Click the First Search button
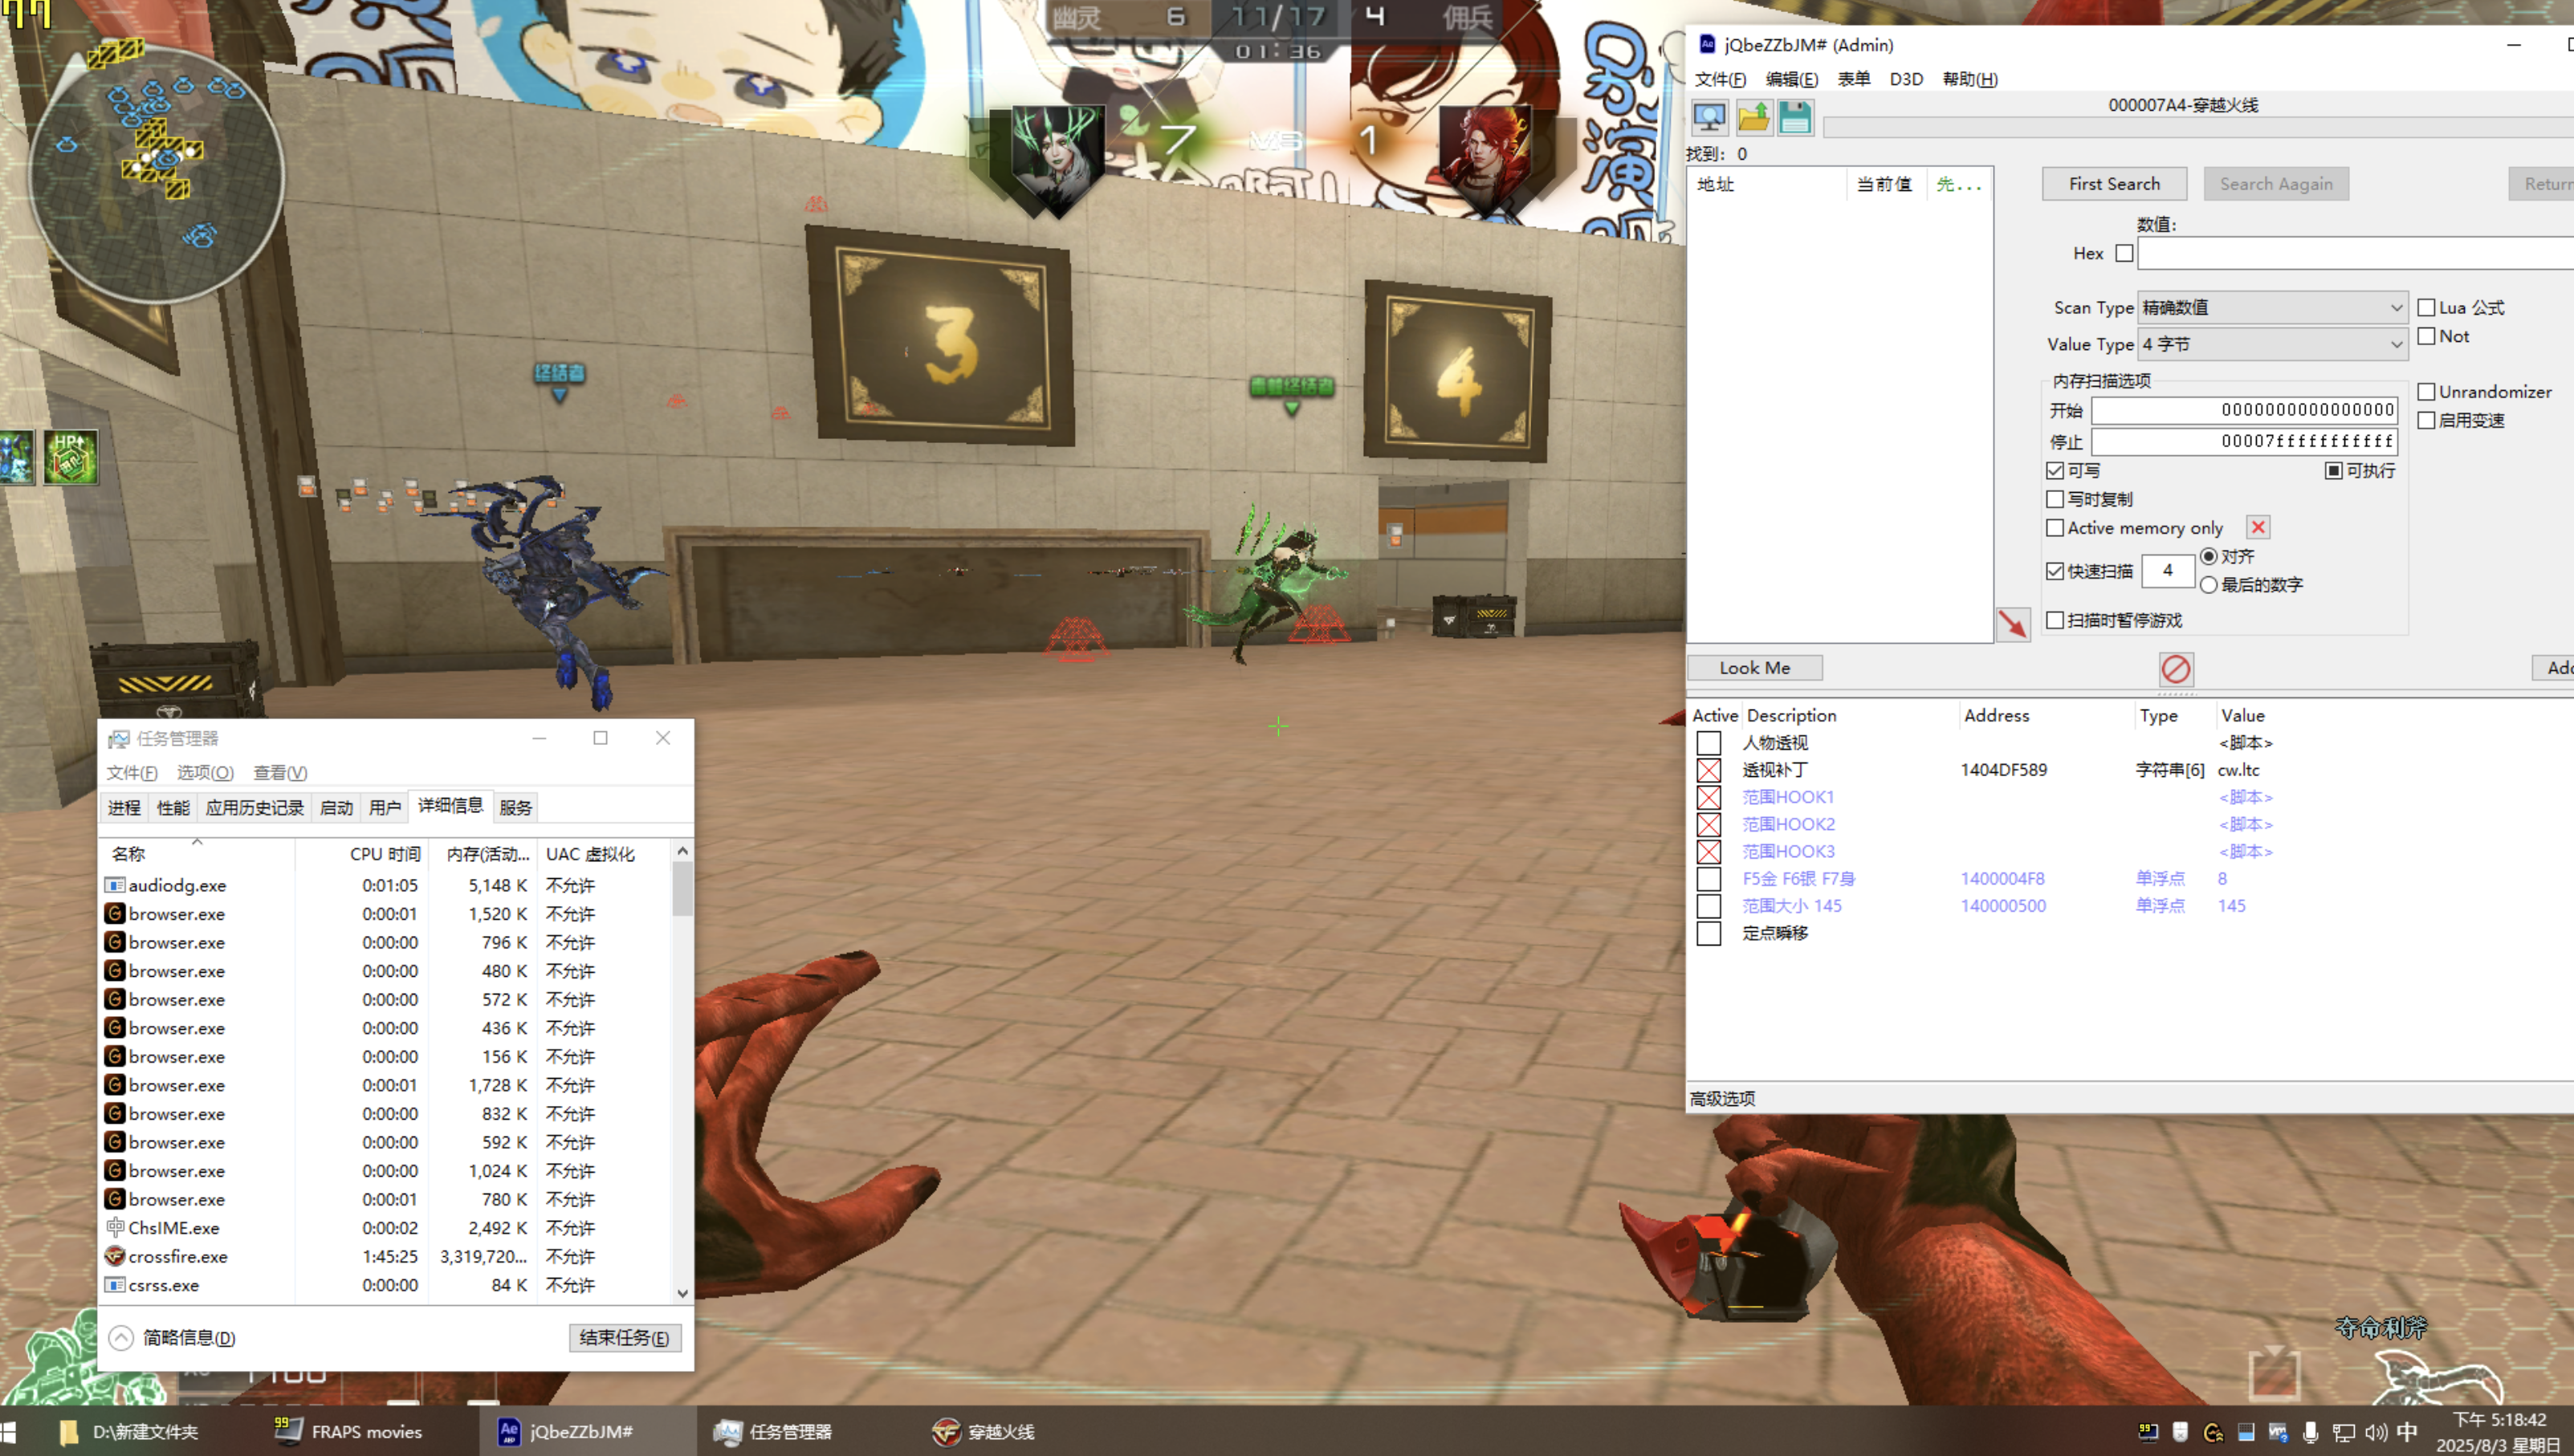This screenshot has width=2574, height=1456. click(x=2113, y=184)
